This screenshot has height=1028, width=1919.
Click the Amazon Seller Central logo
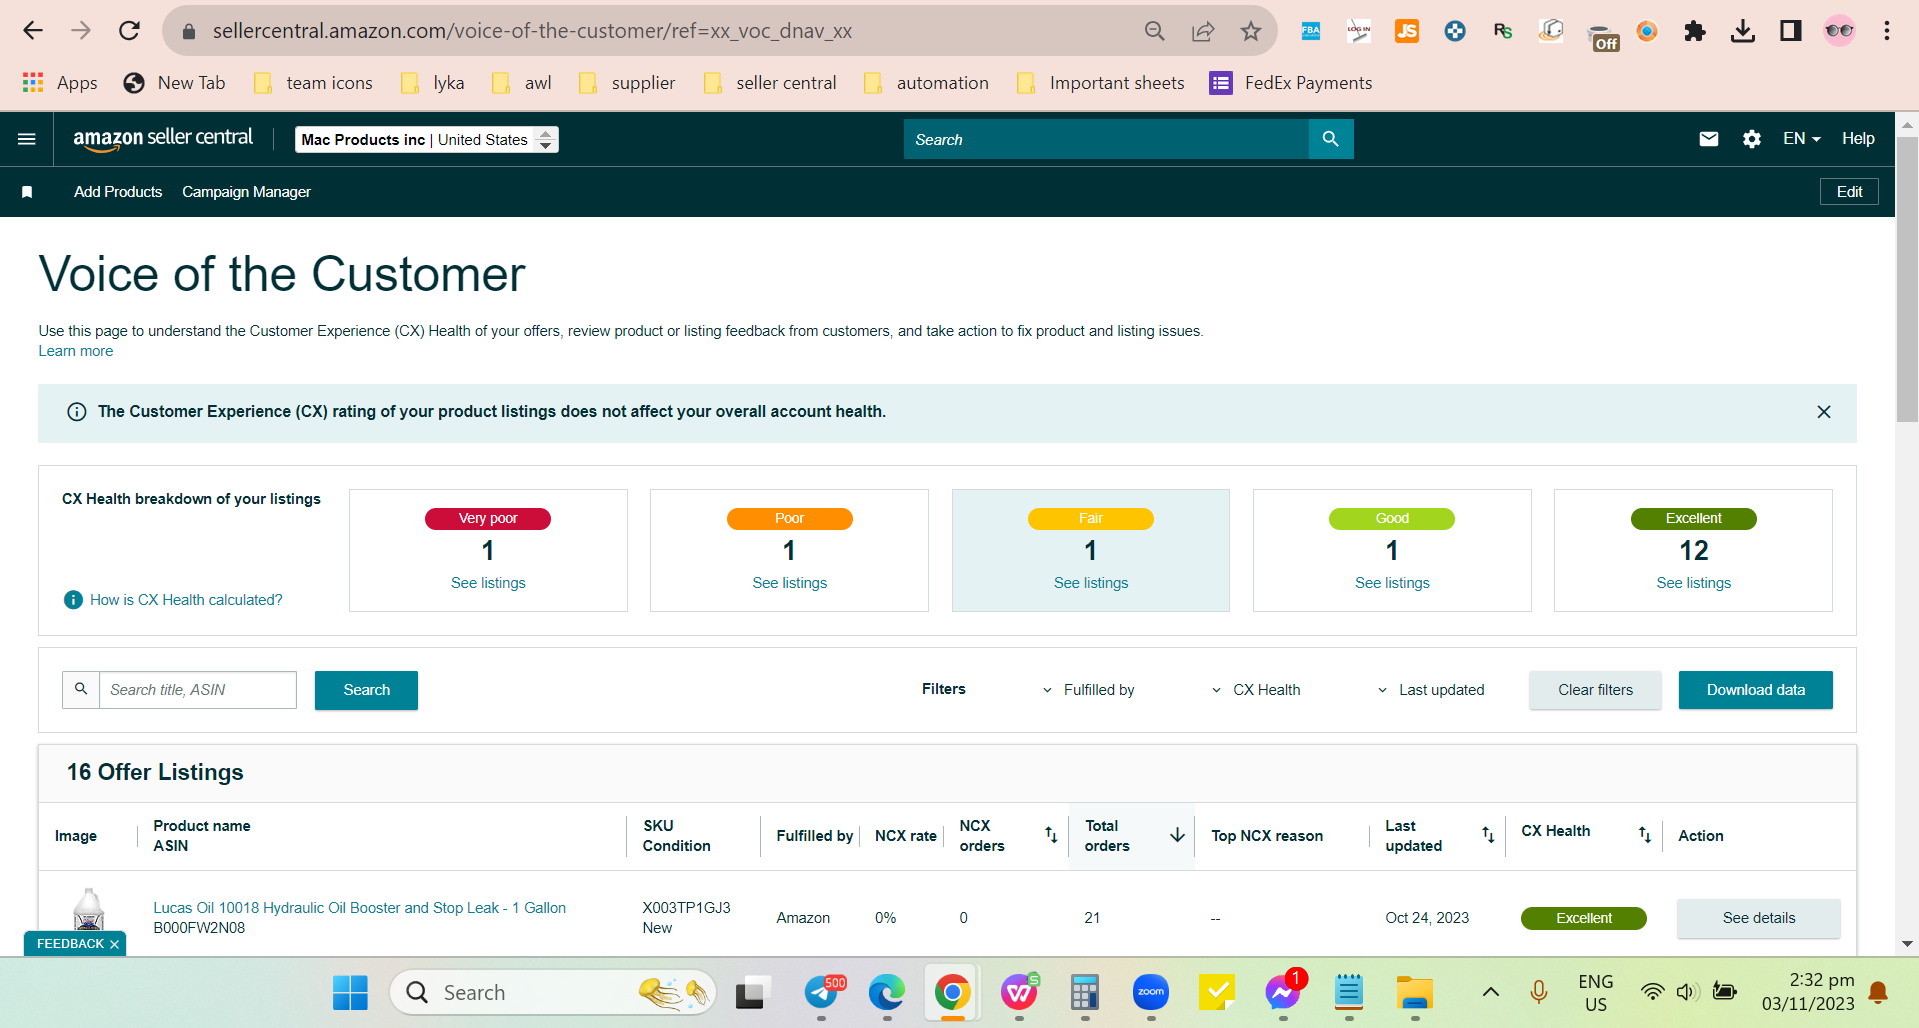click(x=163, y=139)
